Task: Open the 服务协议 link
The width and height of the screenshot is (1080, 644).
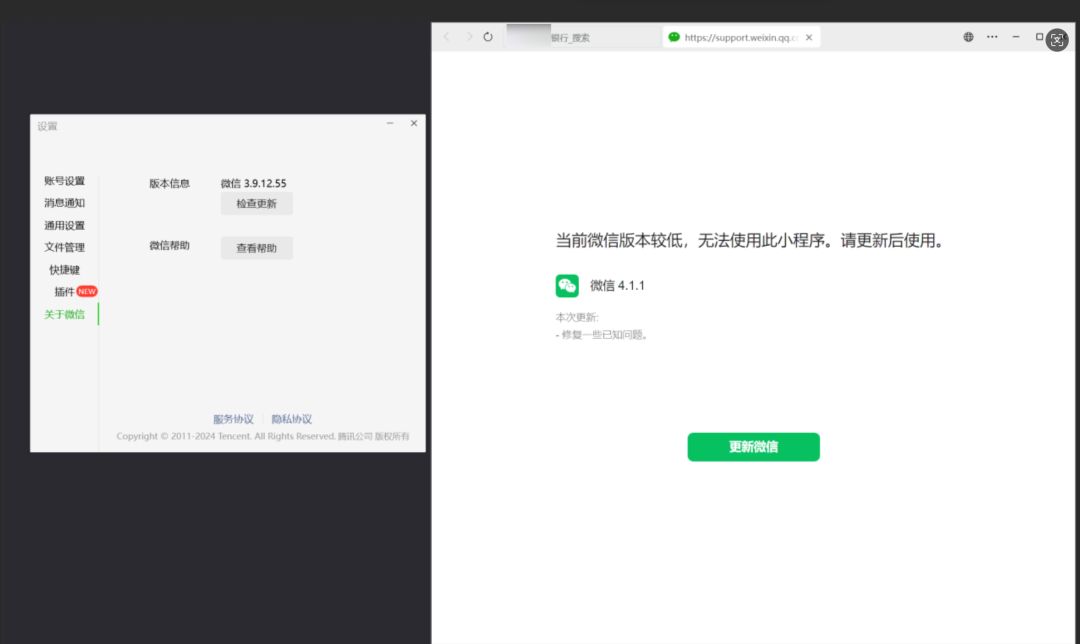Action: pos(233,419)
